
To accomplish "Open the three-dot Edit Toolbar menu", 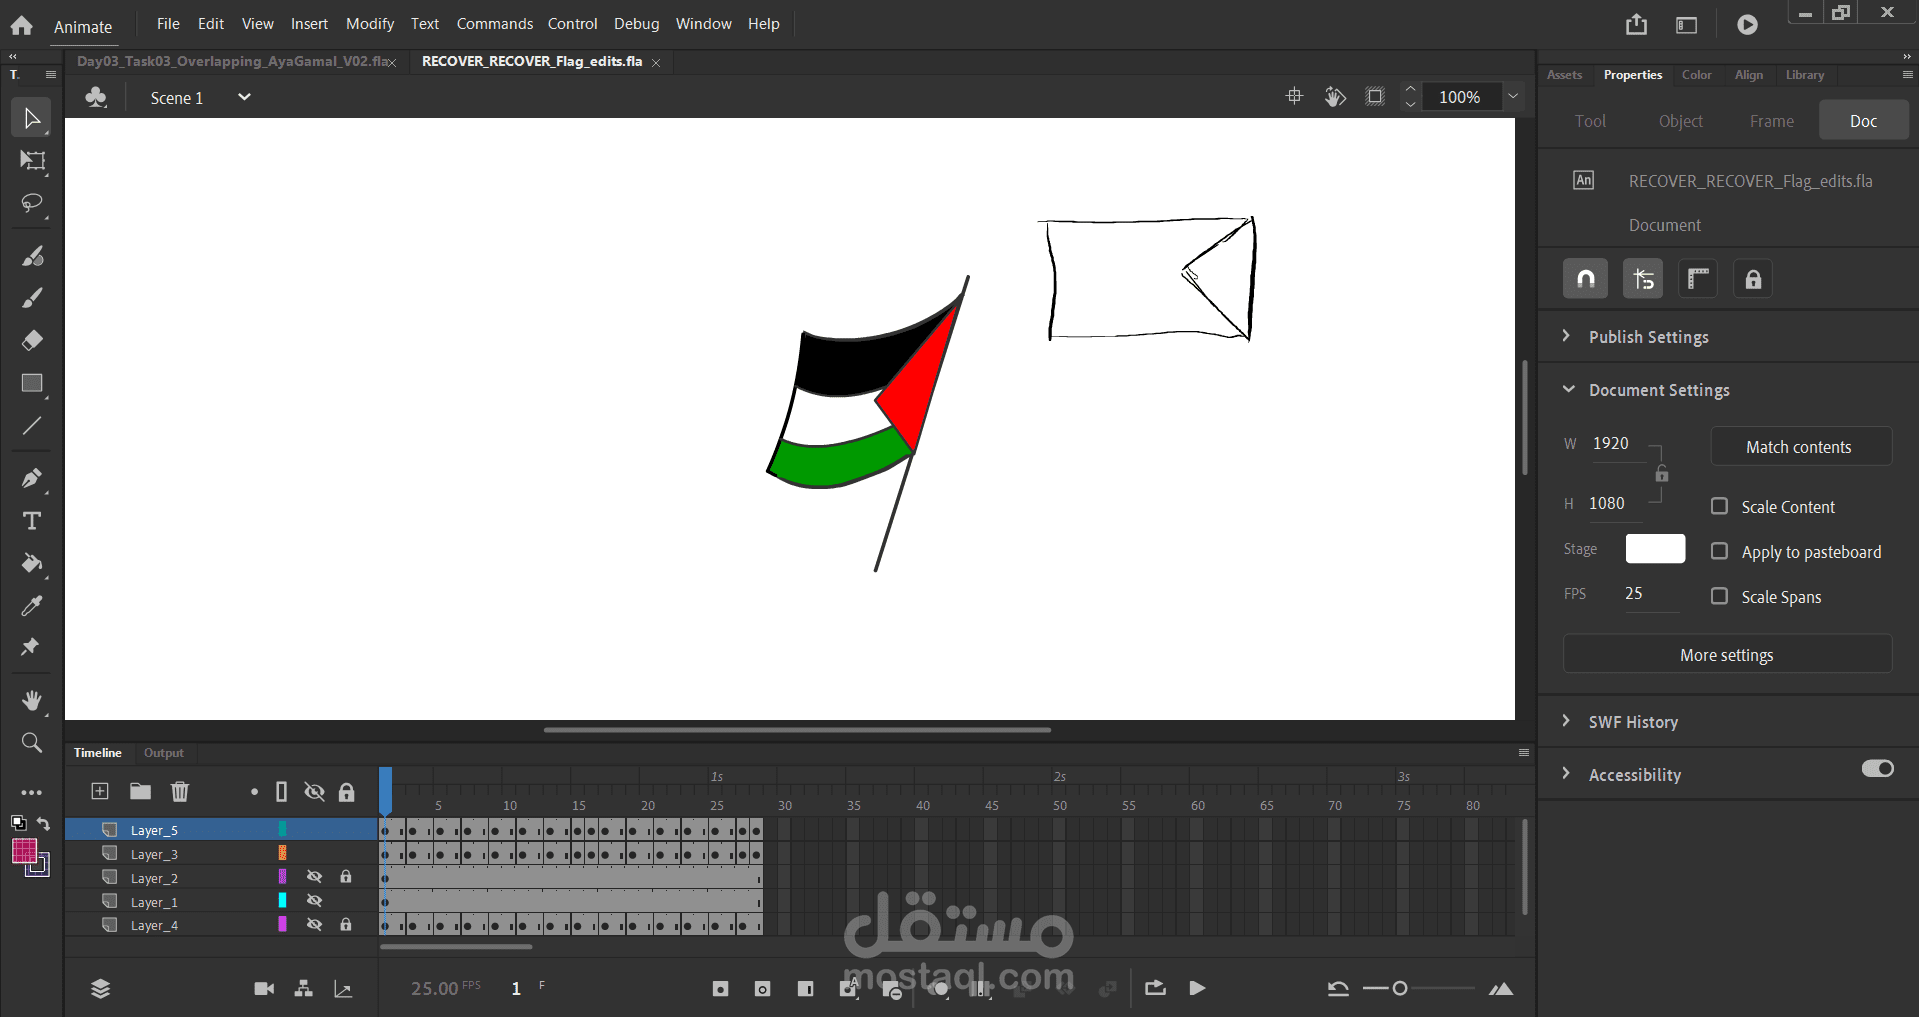I will point(32,793).
